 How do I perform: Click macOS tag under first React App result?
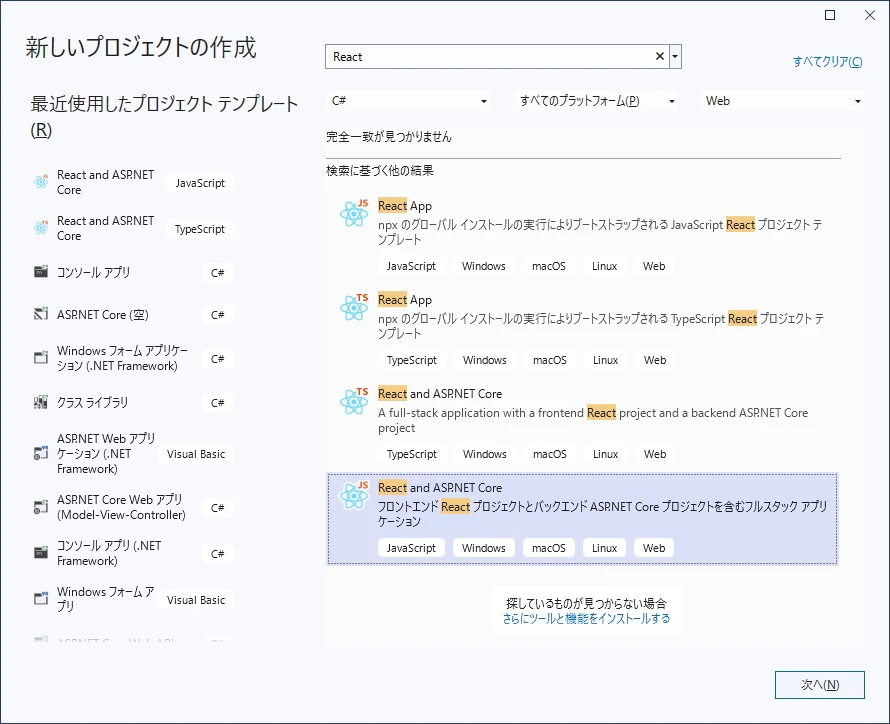pos(548,266)
